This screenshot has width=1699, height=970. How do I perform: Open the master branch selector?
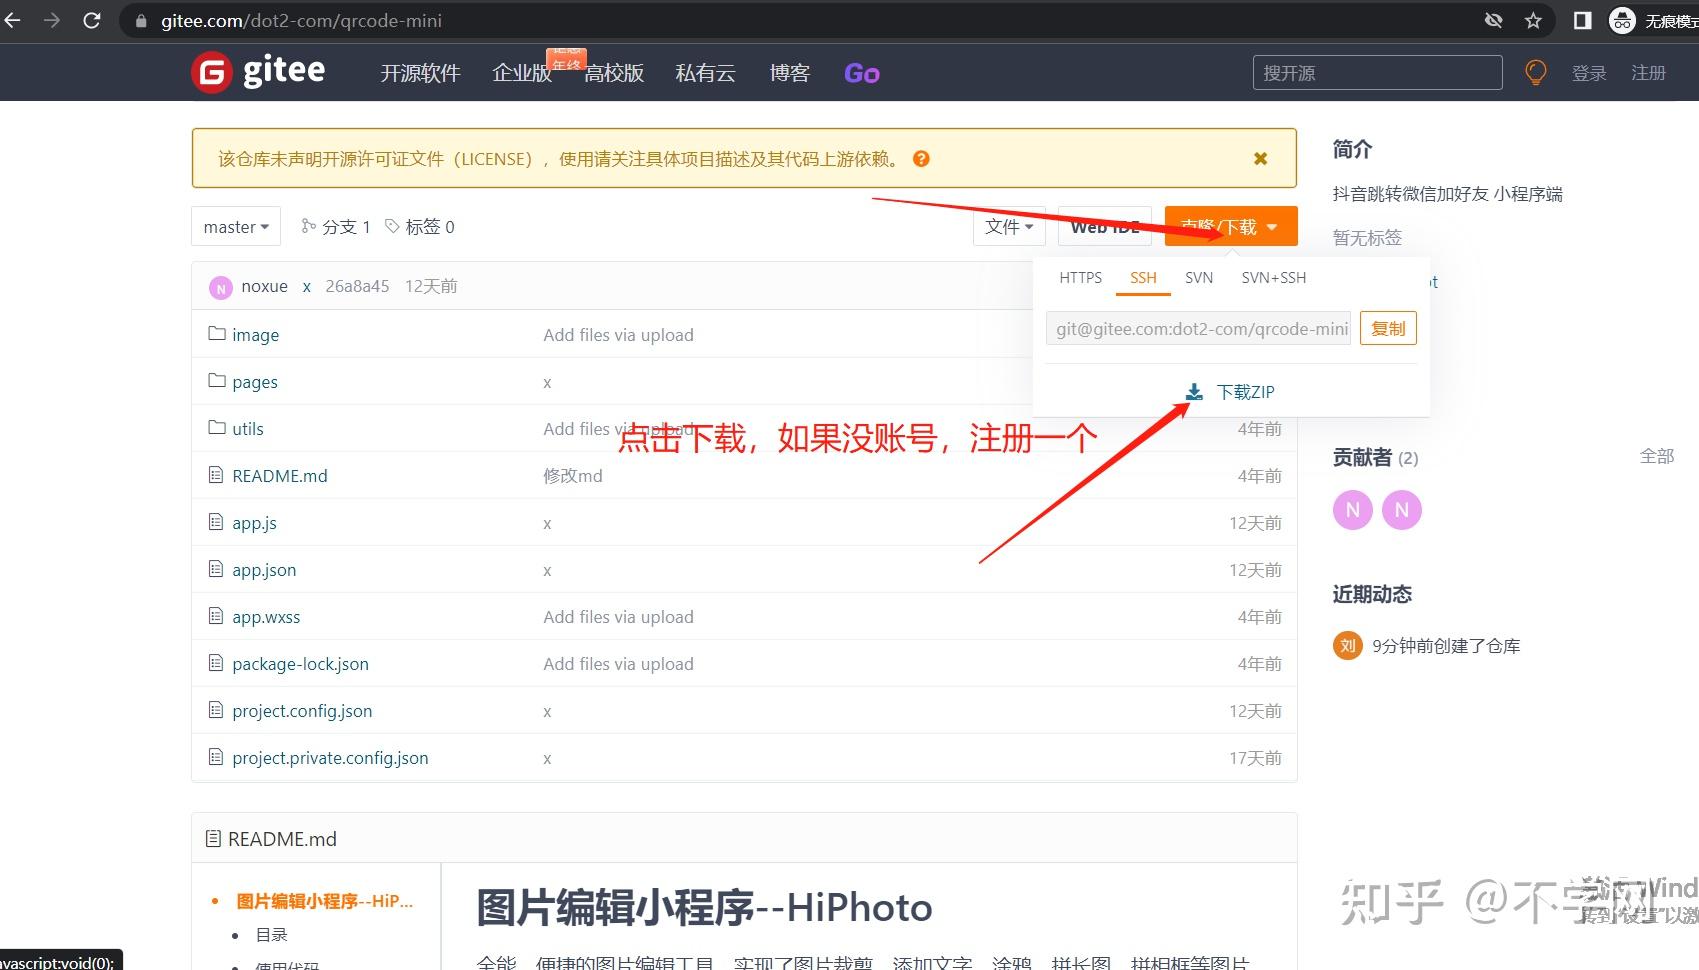pyautogui.click(x=235, y=226)
